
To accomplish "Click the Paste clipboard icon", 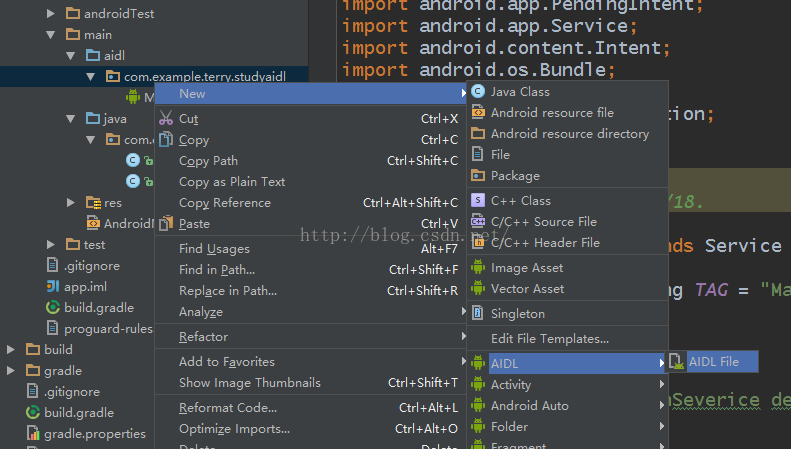I will 165,223.
